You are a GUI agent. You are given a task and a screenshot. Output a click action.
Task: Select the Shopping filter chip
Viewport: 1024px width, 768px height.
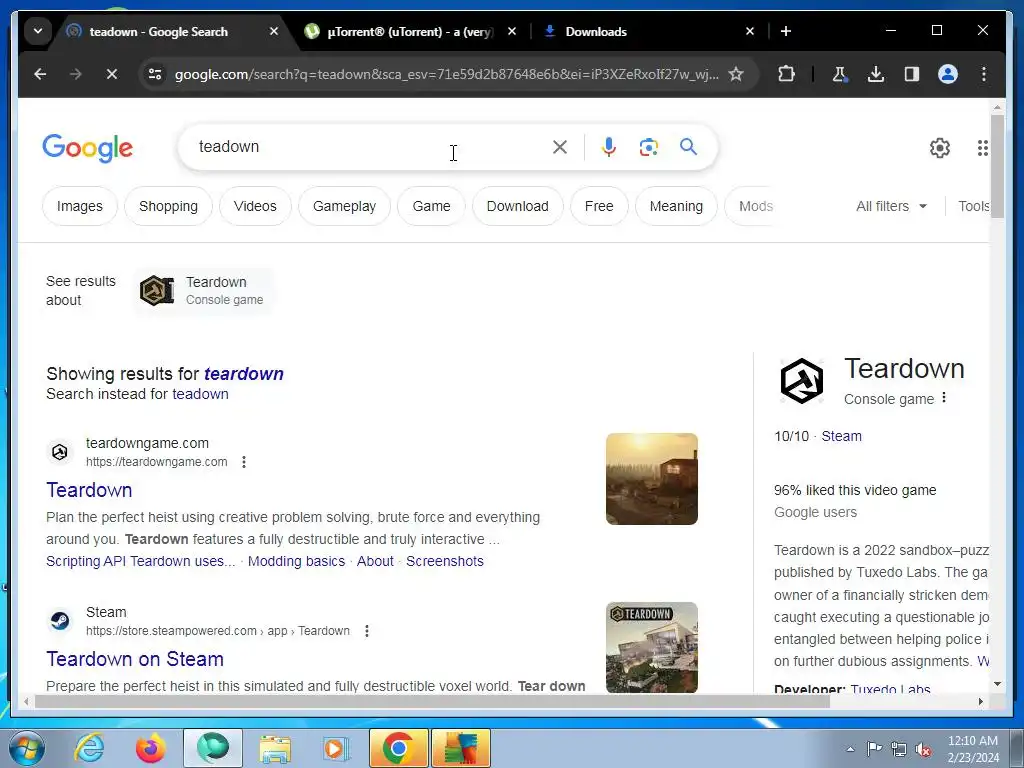coord(168,206)
